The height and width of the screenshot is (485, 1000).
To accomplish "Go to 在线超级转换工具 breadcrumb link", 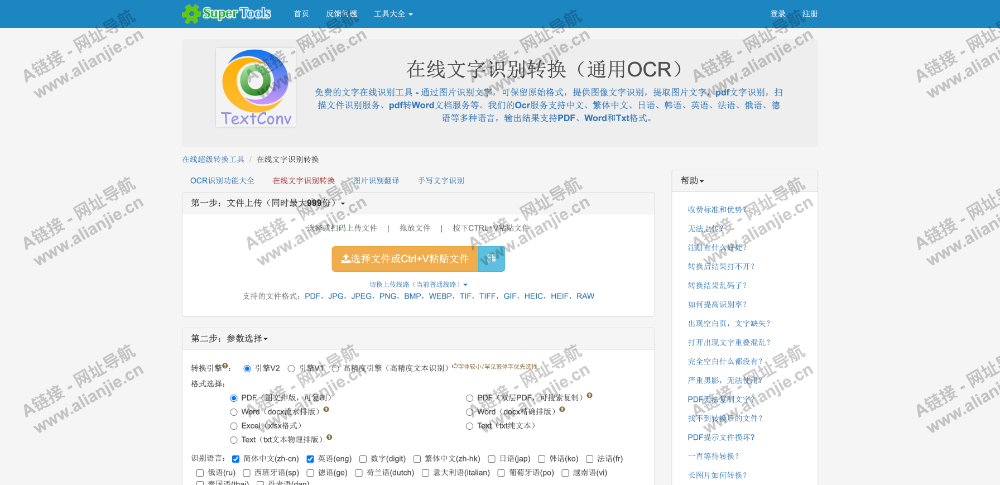I will pos(213,159).
